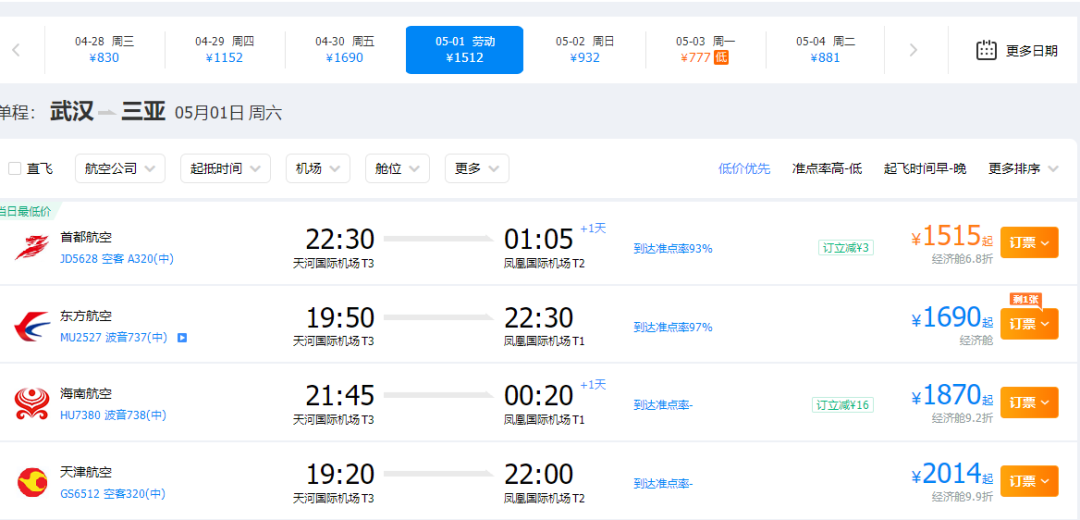Select the 04-30 周五 ¥1690 date tab

coord(345,50)
